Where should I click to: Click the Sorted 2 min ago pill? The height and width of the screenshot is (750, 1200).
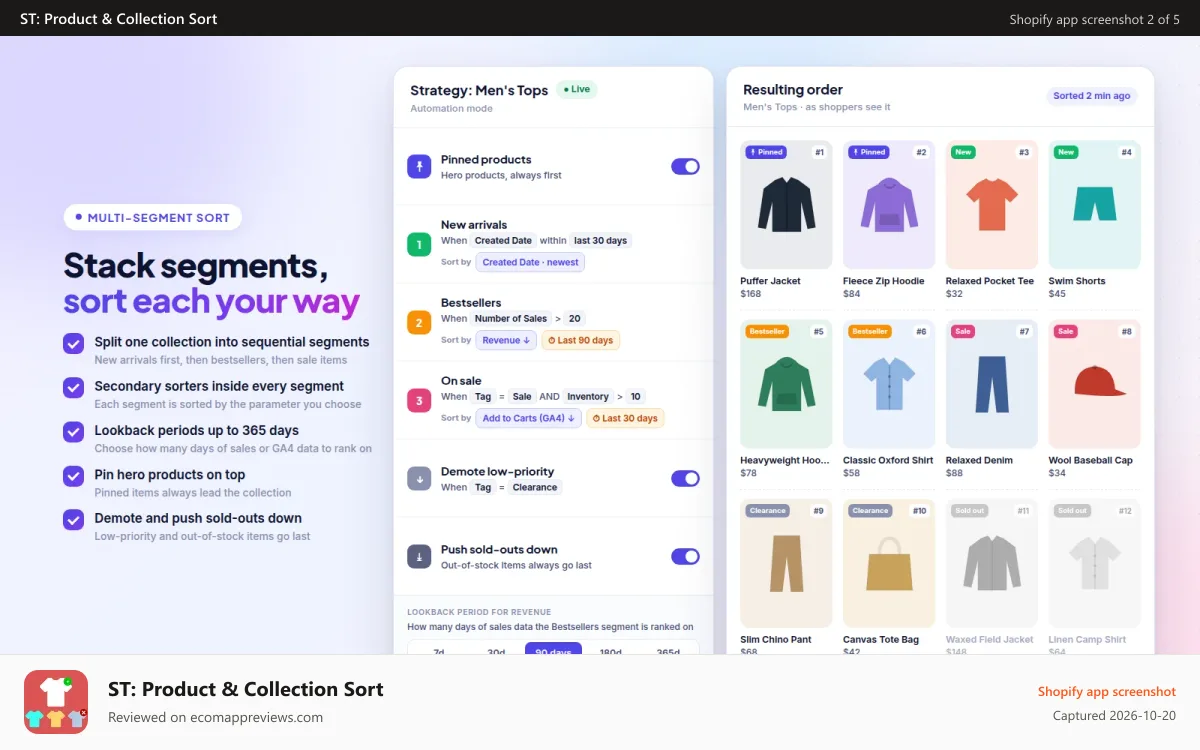pyautogui.click(x=1092, y=96)
